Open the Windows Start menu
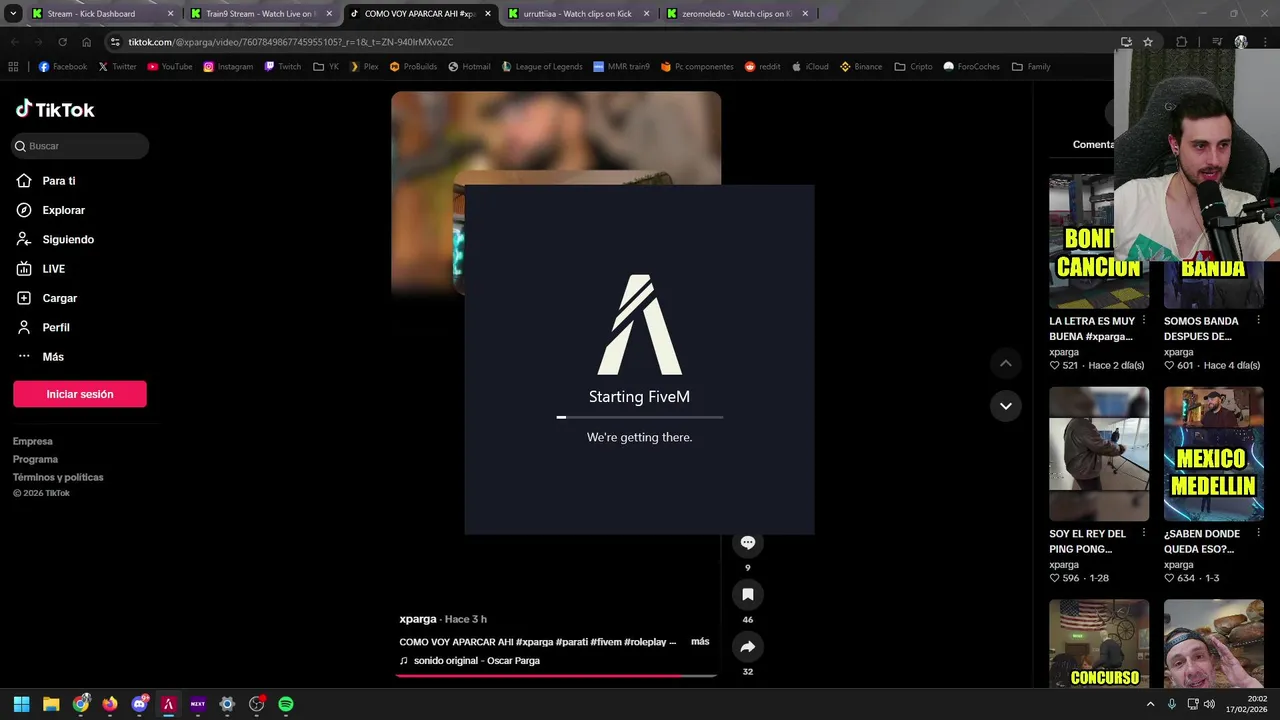Image resolution: width=1280 pixels, height=720 pixels. (21, 704)
